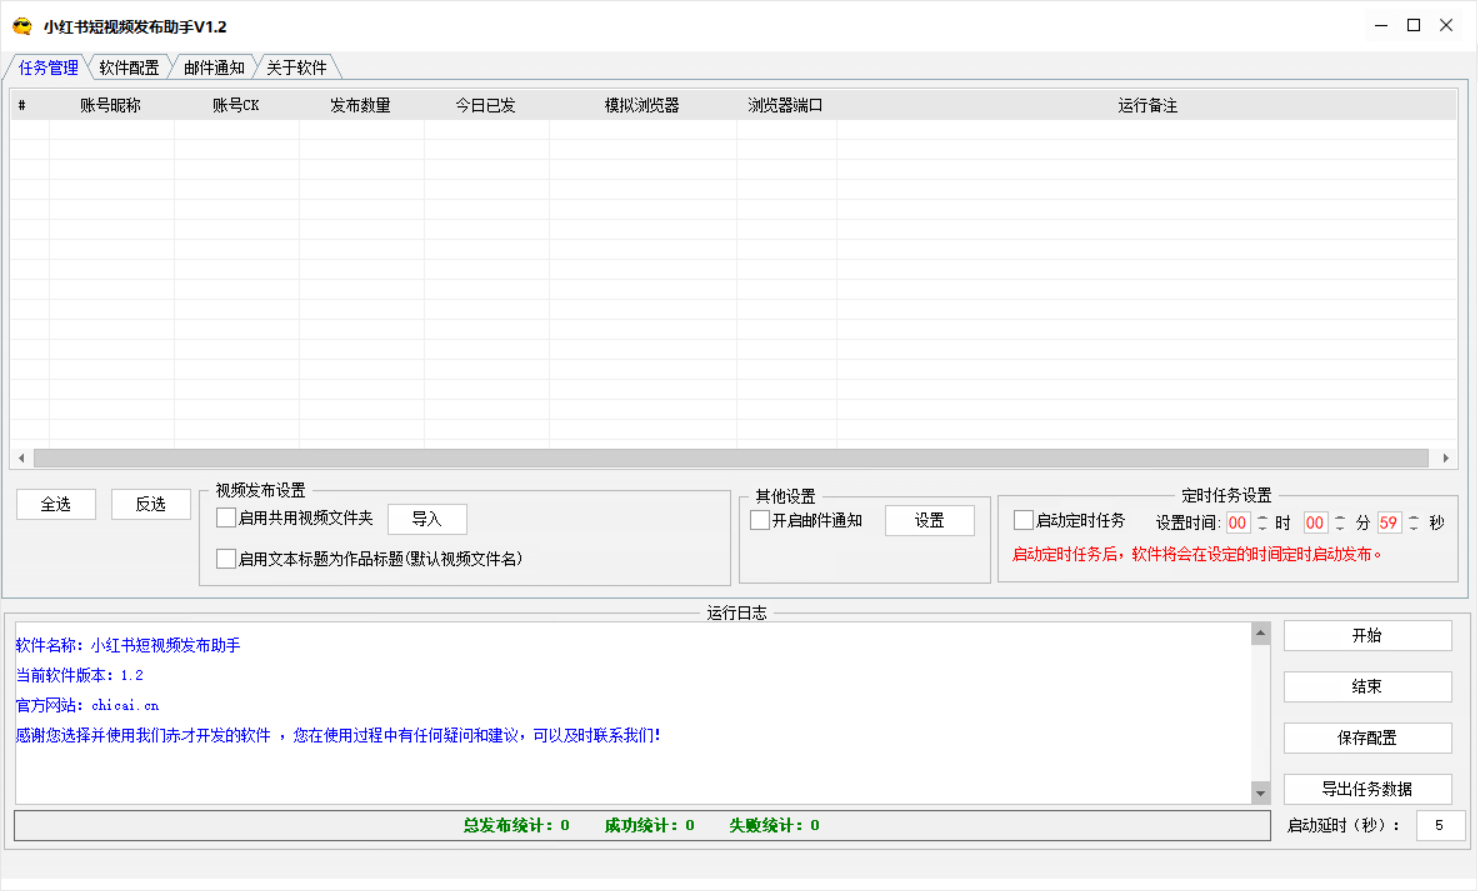Image resolution: width=1478 pixels, height=891 pixels.
Task: Click the 账号CK column header
Action: coord(236,105)
